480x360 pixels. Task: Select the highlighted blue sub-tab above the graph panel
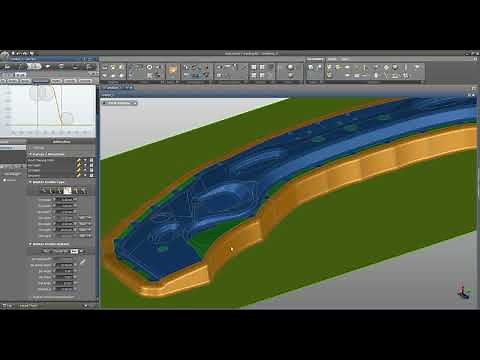click(x=40, y=81)
